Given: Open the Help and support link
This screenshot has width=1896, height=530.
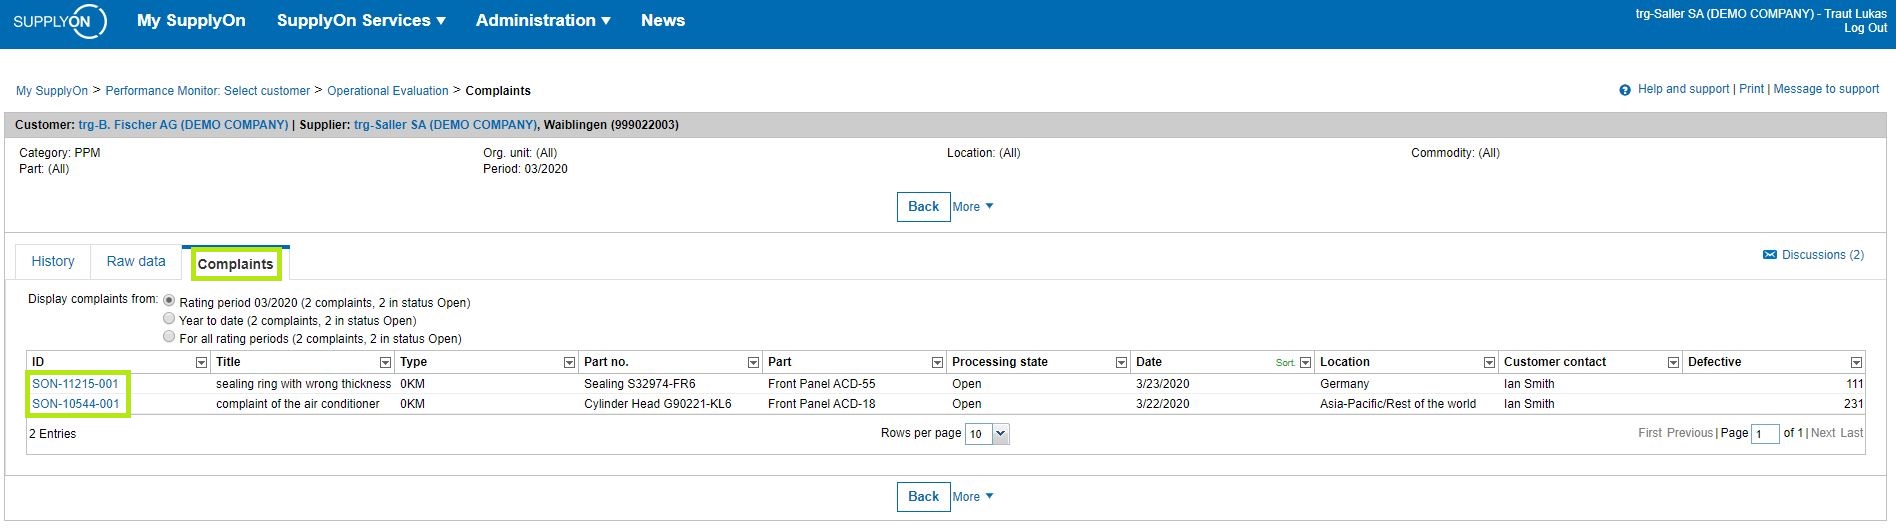Looking at the screenshot, I should click(1683, 89).
